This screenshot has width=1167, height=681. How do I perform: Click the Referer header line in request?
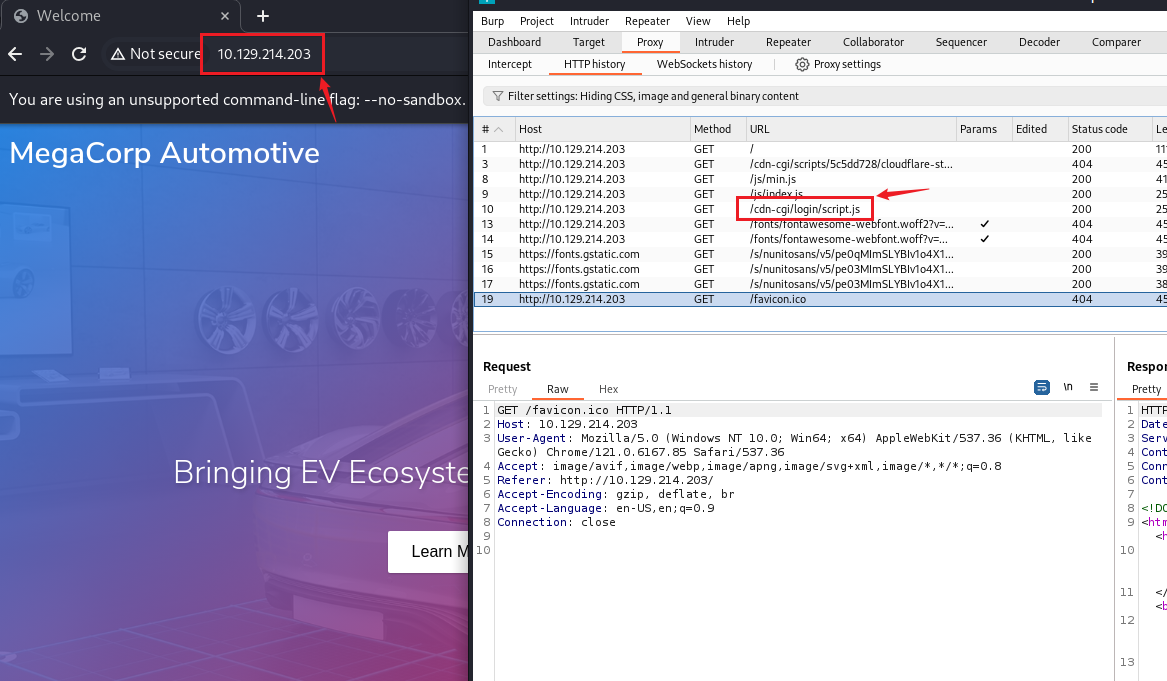point(605,481)
